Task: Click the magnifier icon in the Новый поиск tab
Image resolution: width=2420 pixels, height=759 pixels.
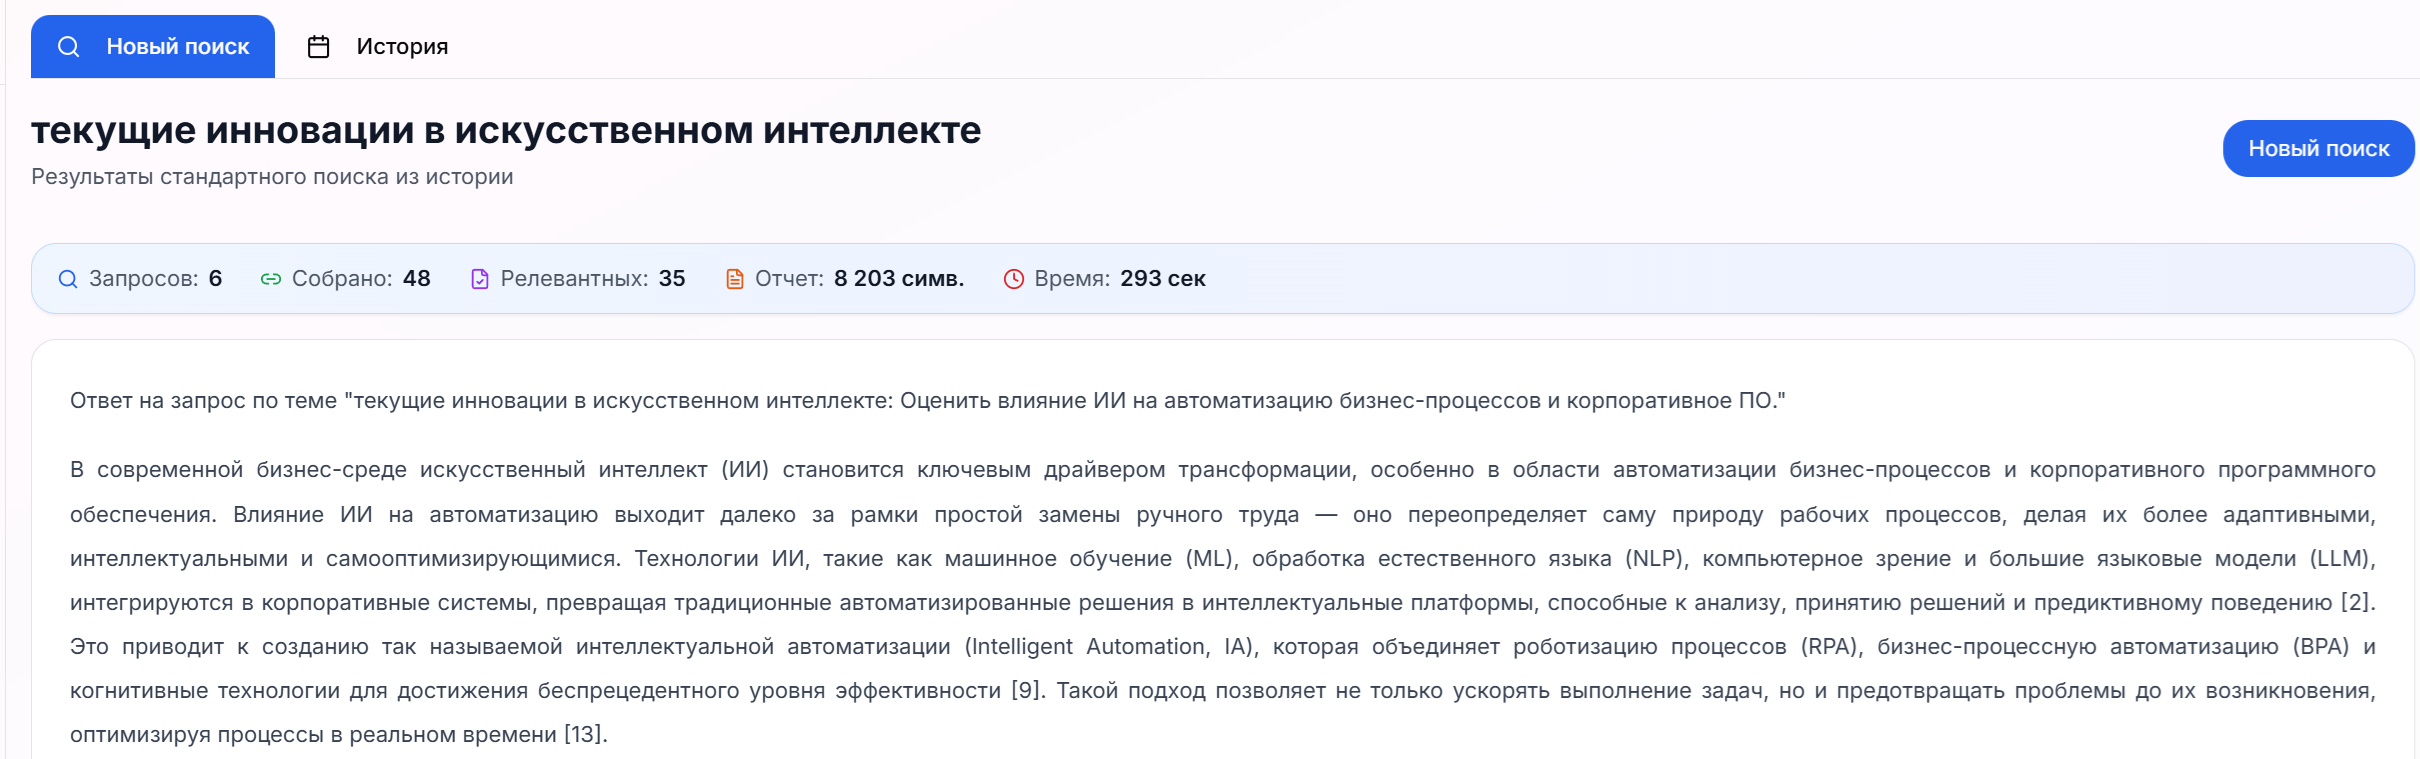Action: tap(68, 47)
